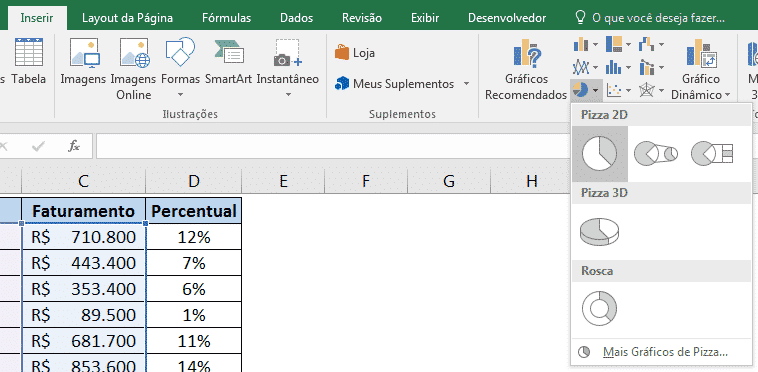This screenshot has width=758, height=372.
Task: Choose the pie-of-pie chart option
Action: click(x=656, y=154)
